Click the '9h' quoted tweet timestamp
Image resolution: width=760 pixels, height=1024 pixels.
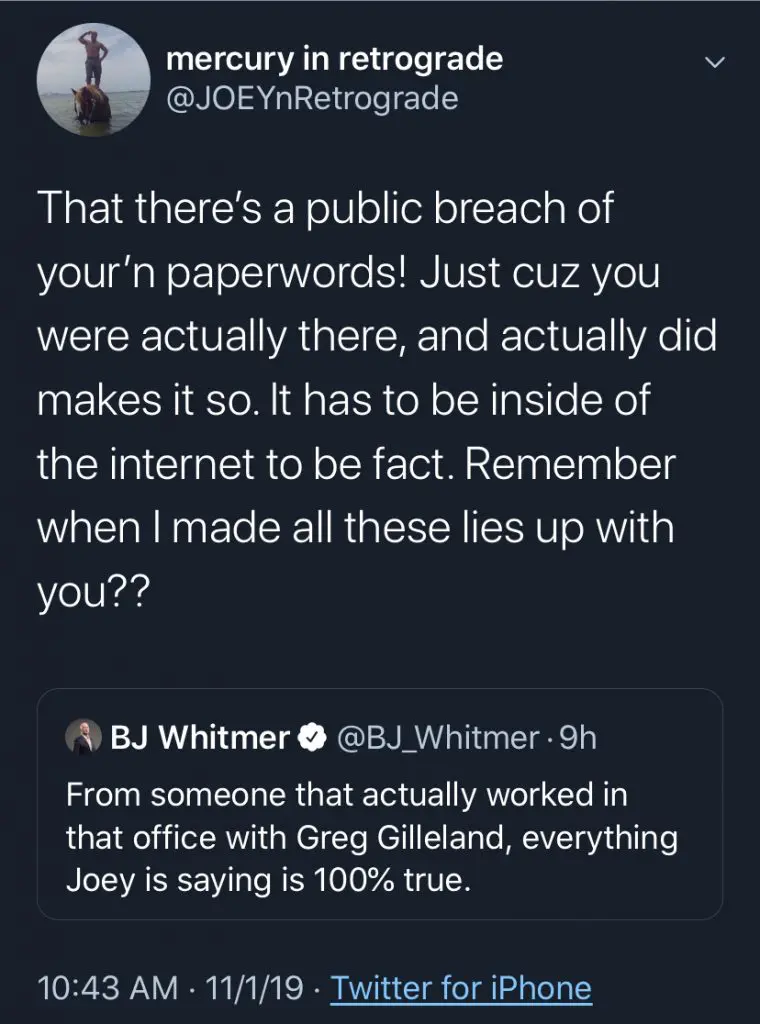[577, 738]
